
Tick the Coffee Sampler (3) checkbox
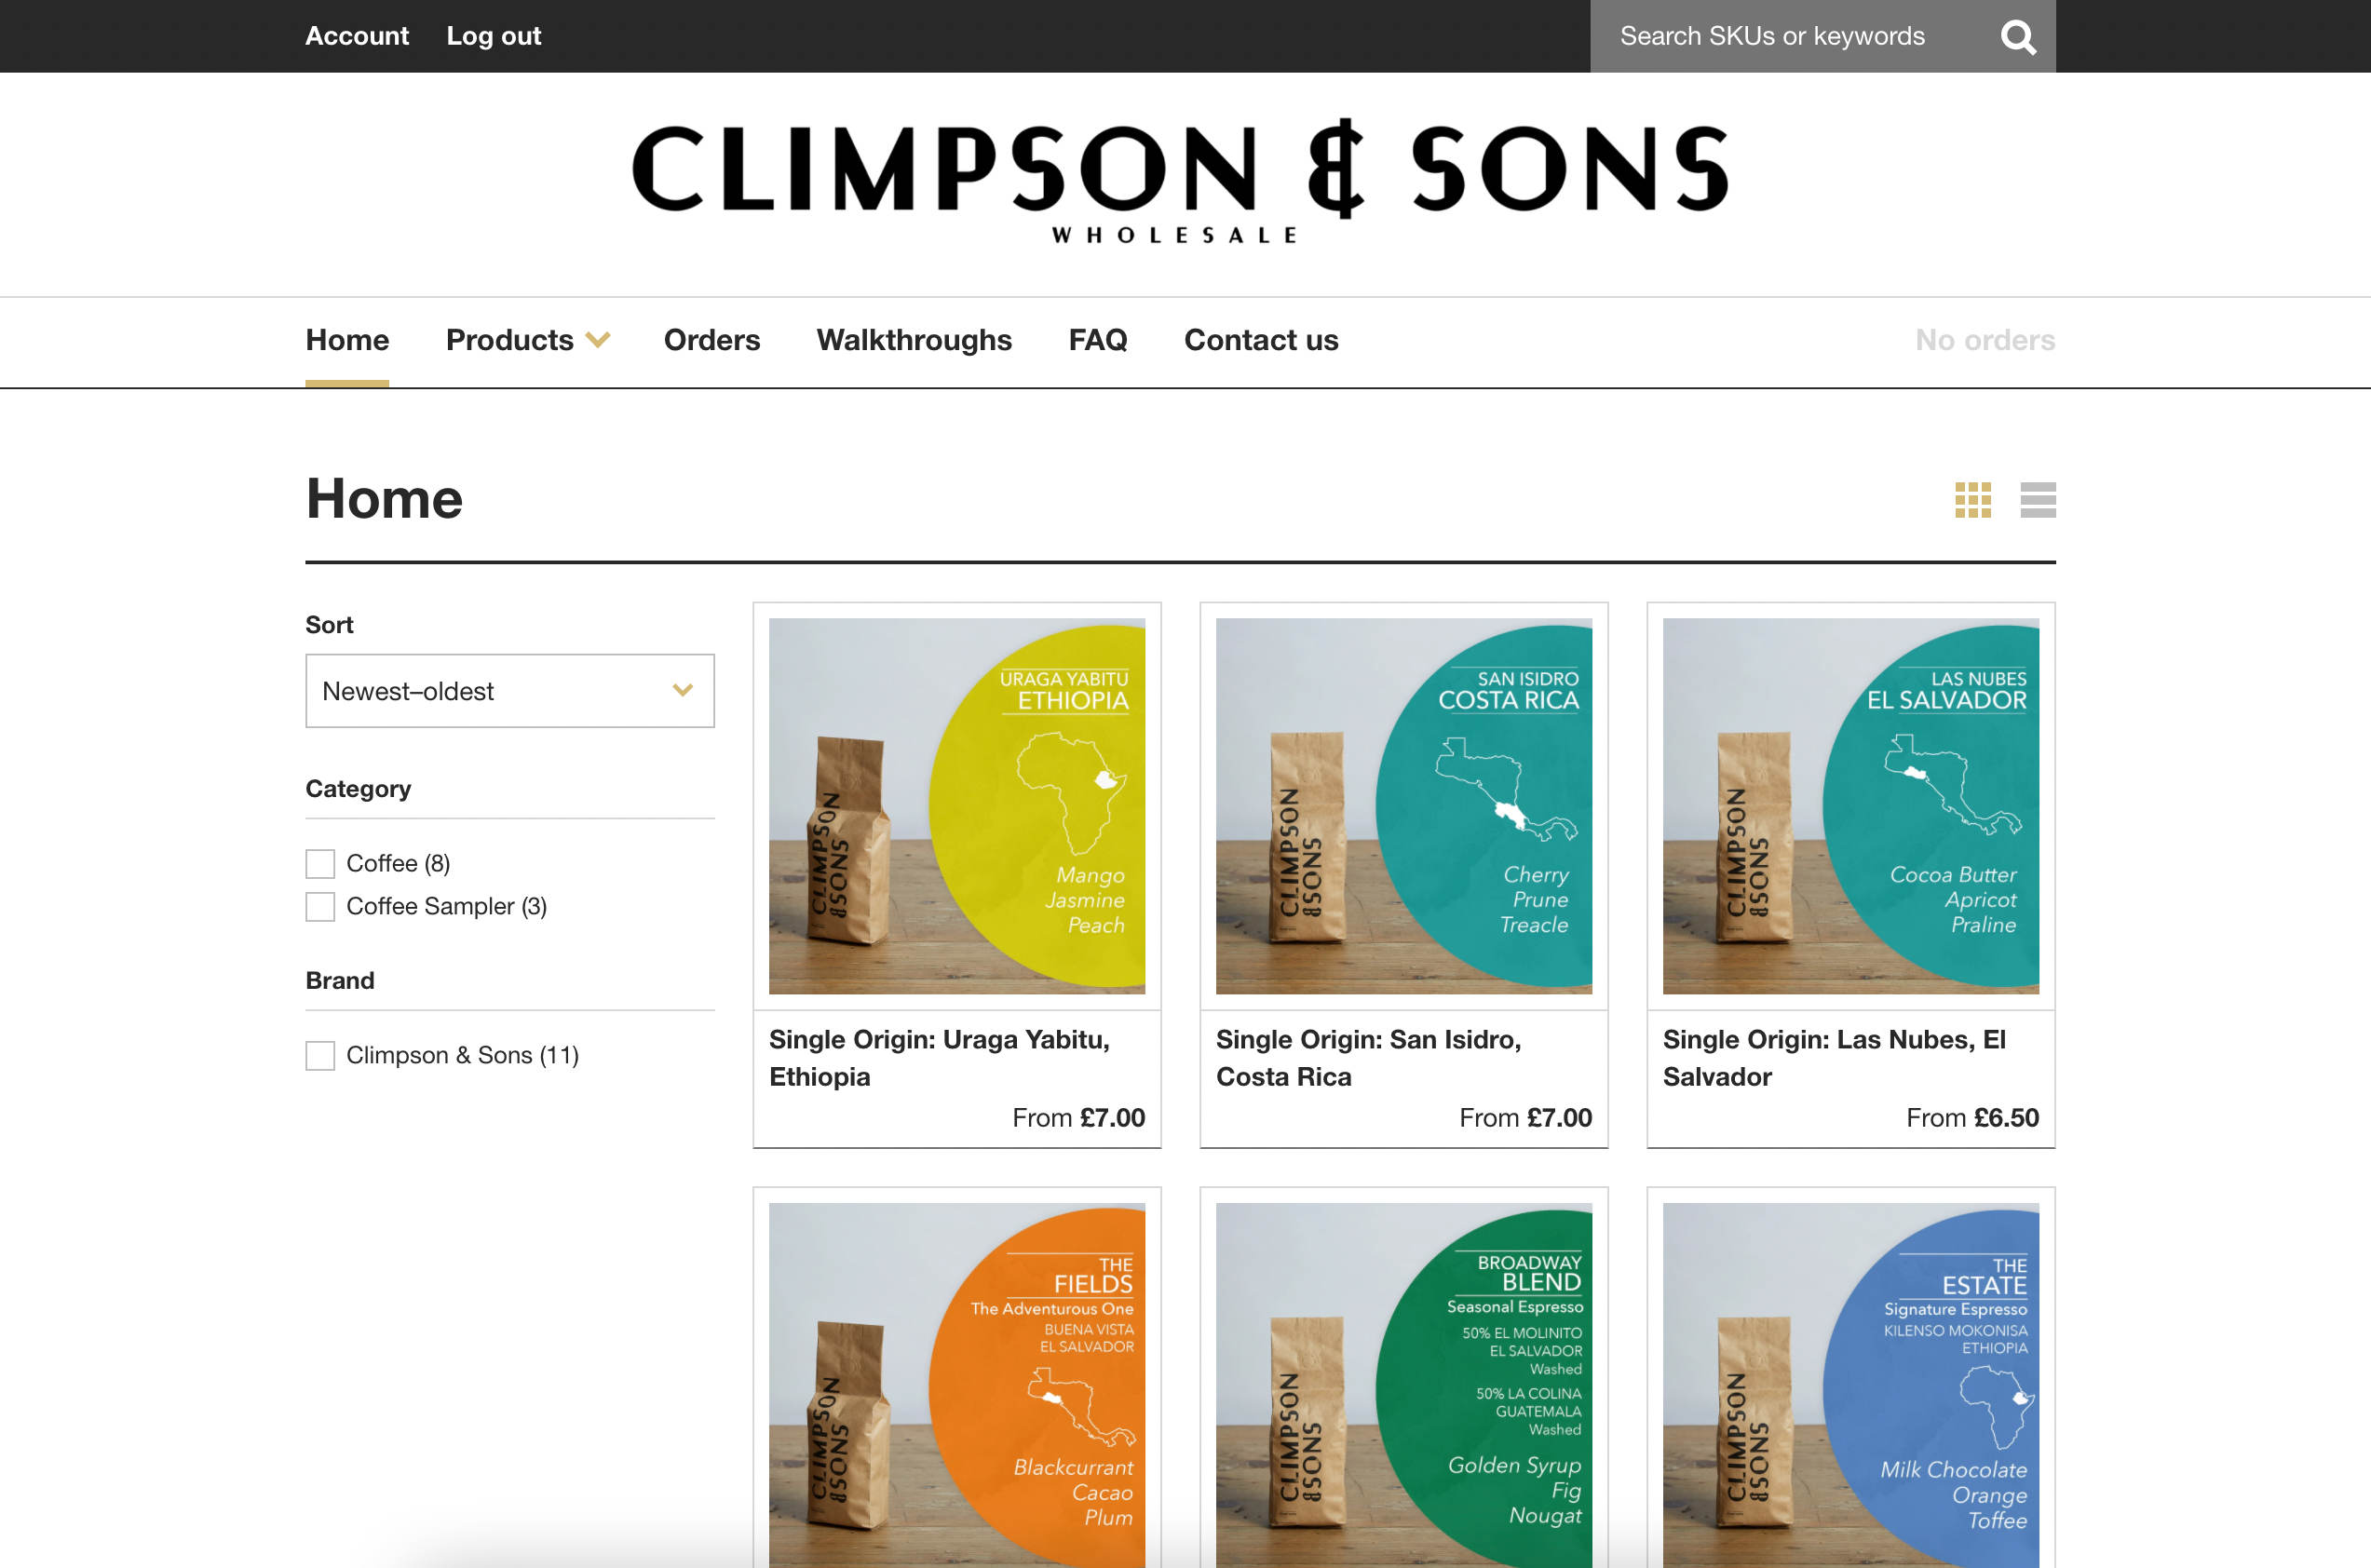pos(320,906)
